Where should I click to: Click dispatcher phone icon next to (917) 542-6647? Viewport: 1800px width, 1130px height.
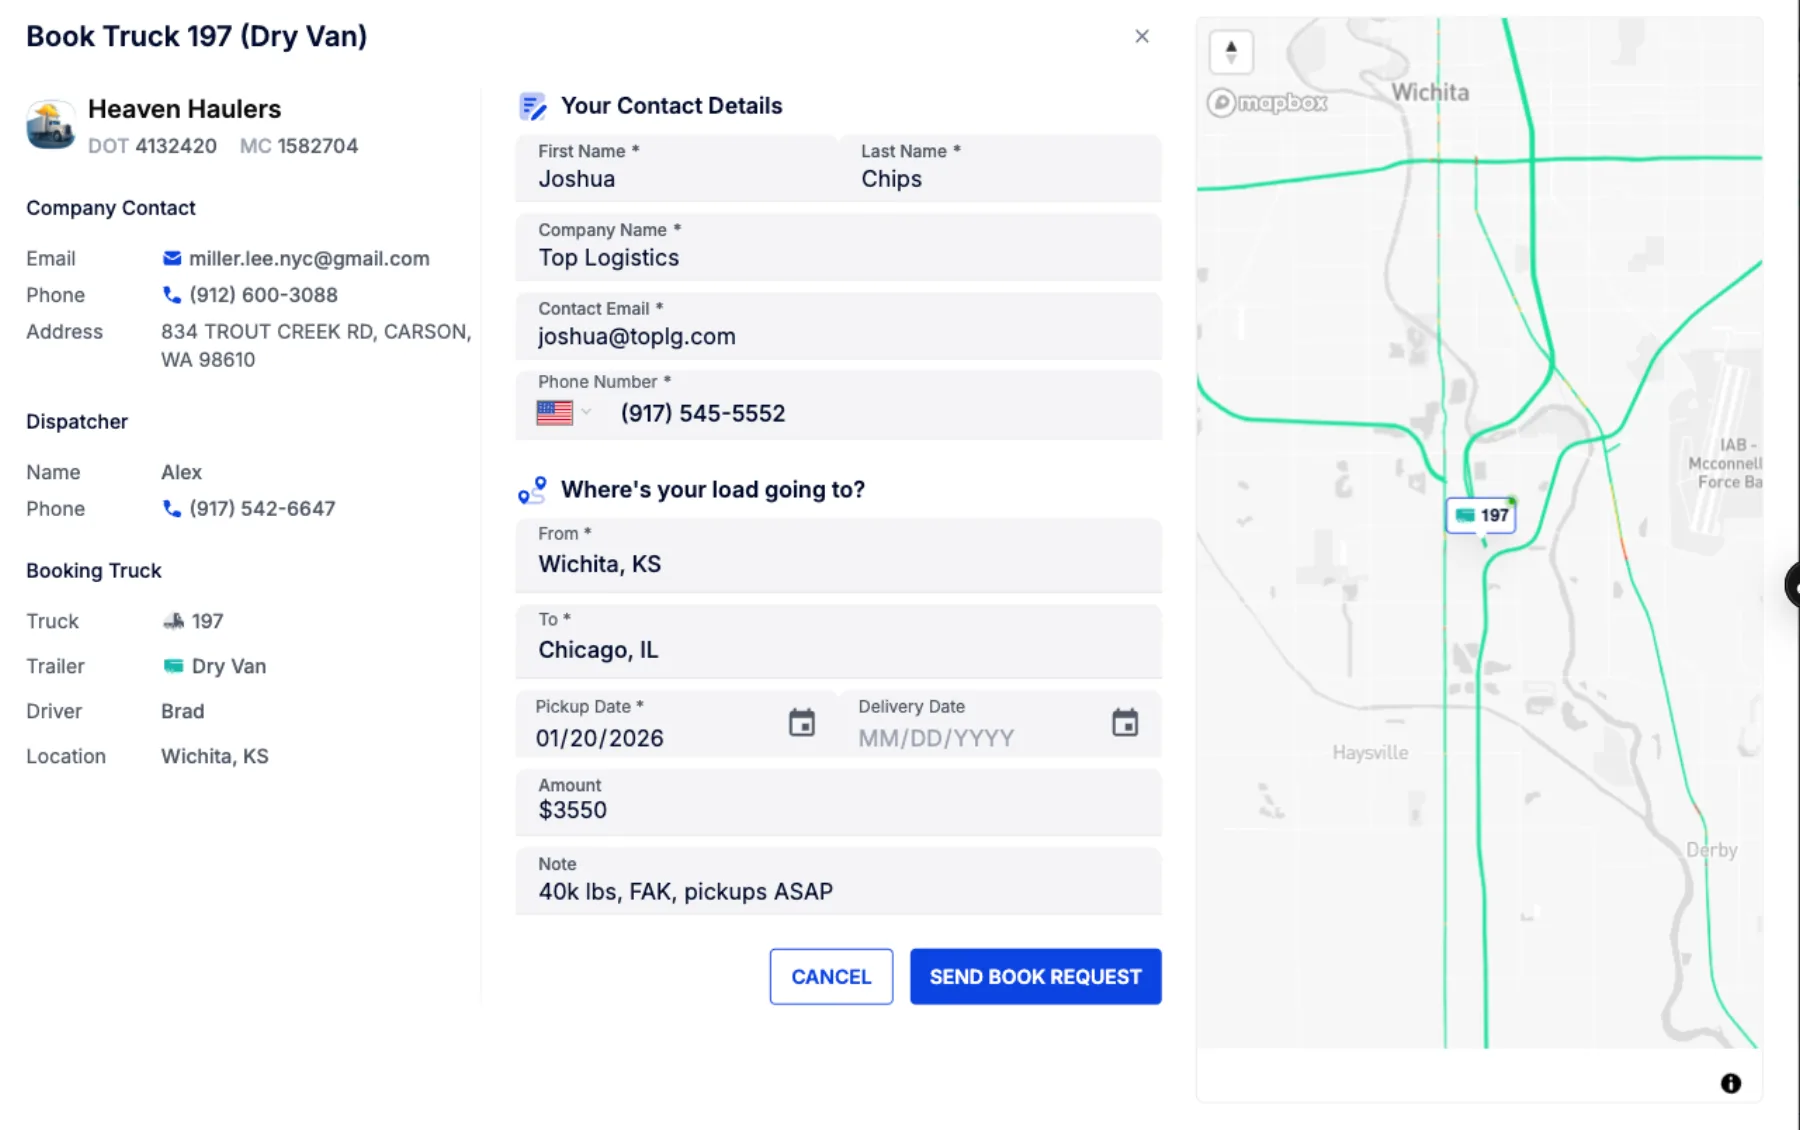(x=172, y=508)
